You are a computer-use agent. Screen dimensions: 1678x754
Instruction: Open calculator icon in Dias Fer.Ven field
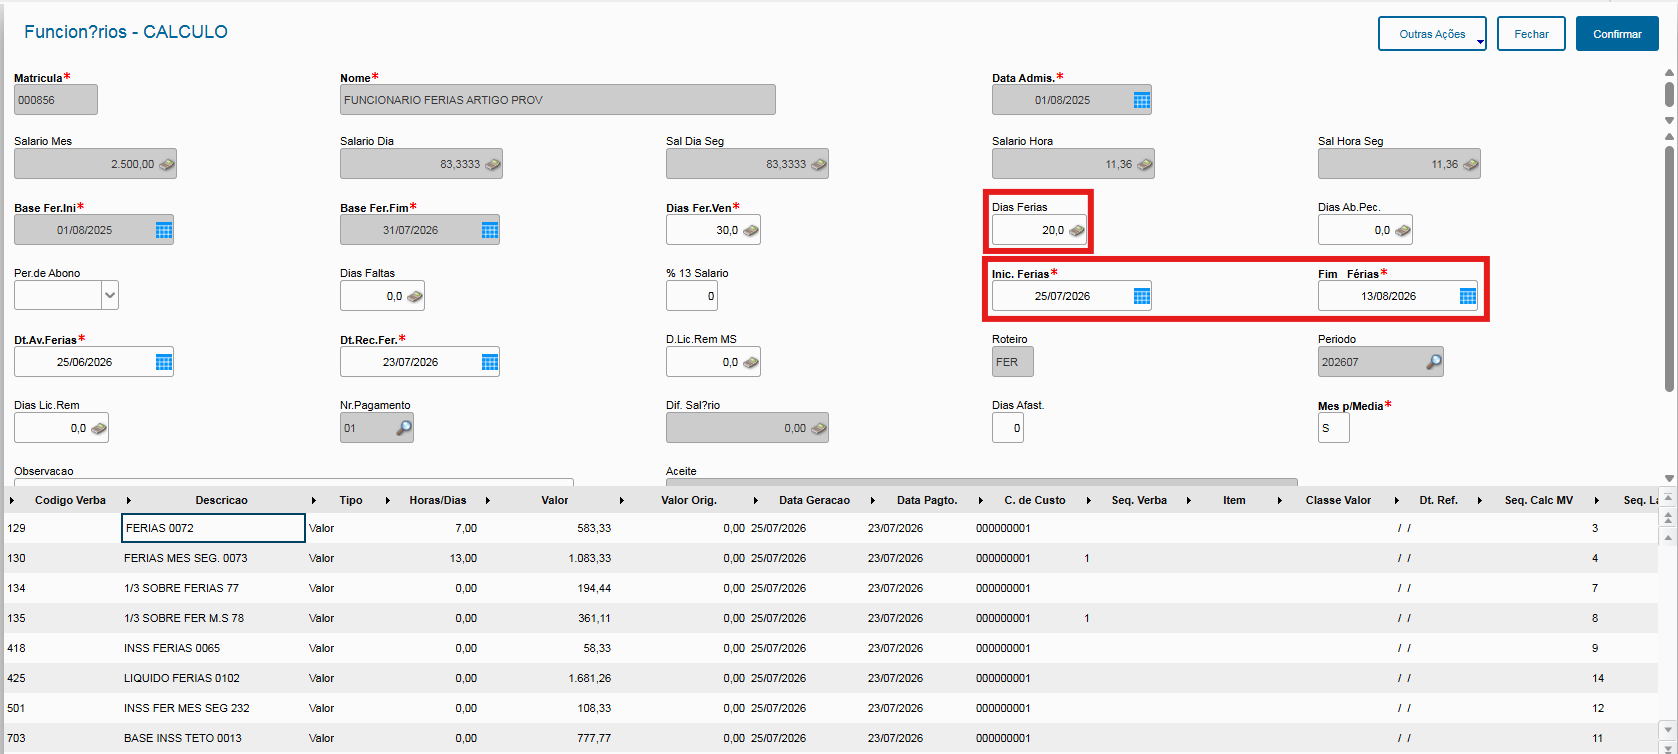click(x=751, y=230)
